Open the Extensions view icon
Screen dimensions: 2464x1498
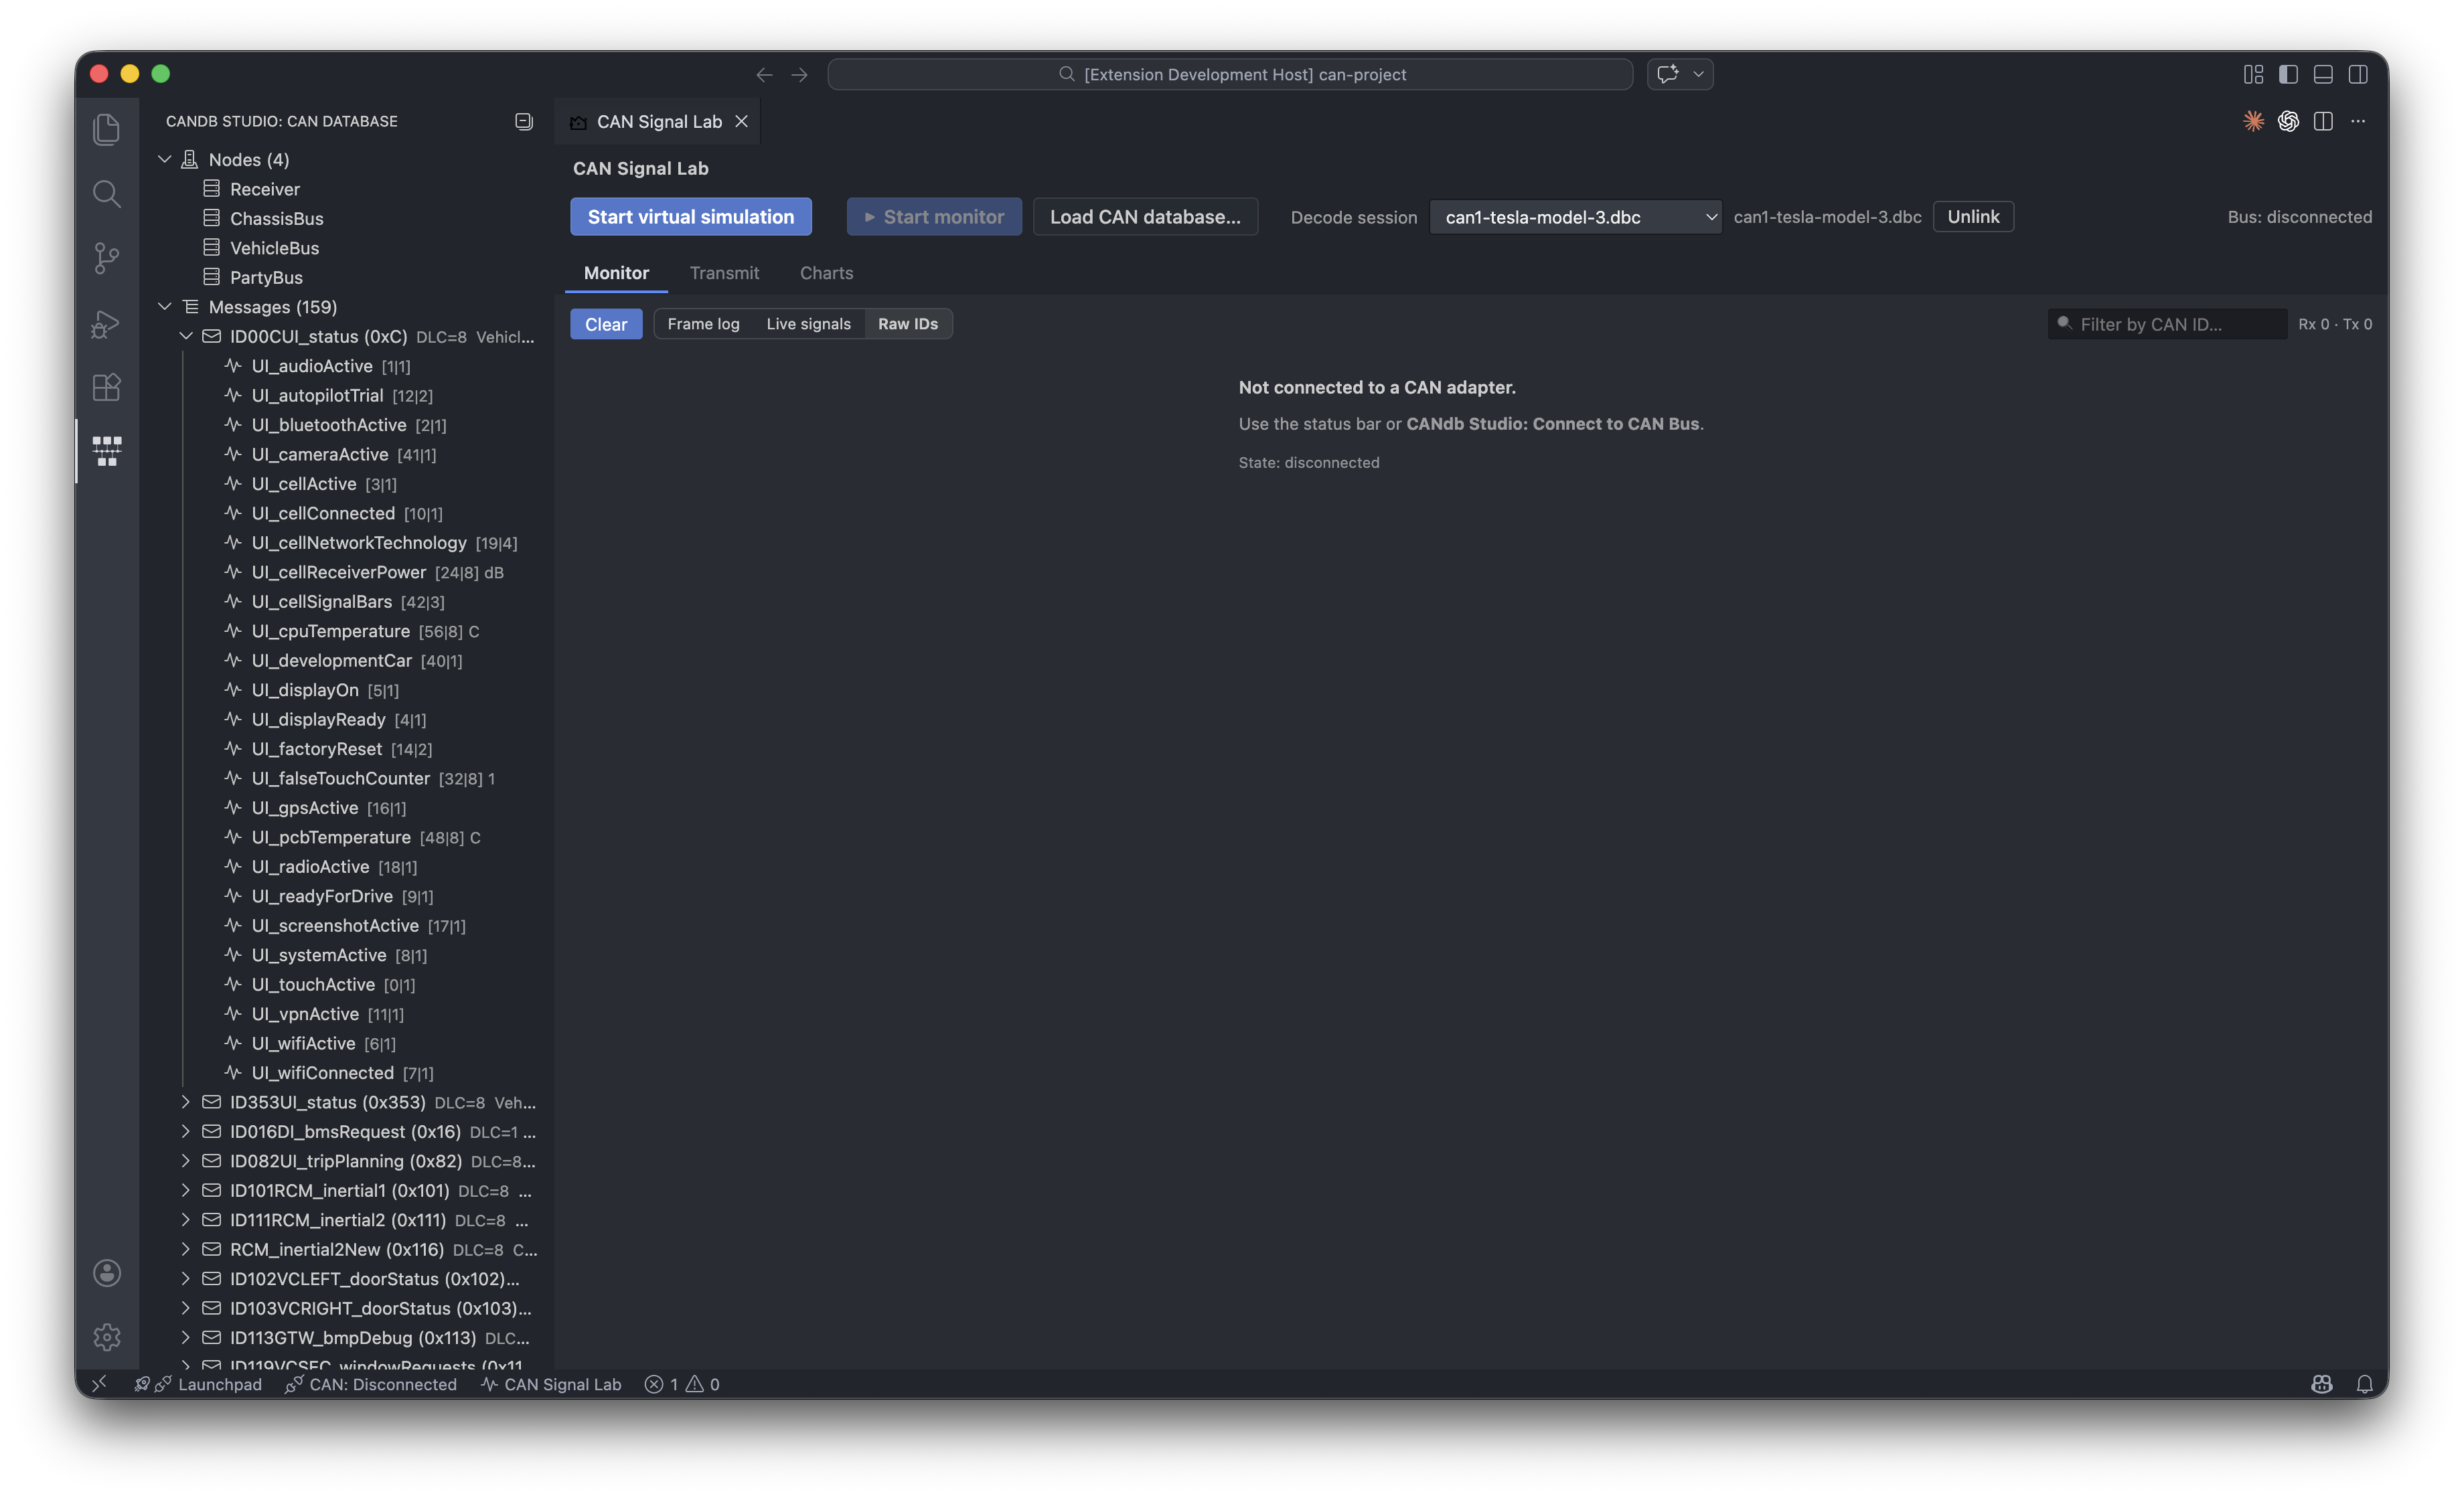[x=107, y=387]
